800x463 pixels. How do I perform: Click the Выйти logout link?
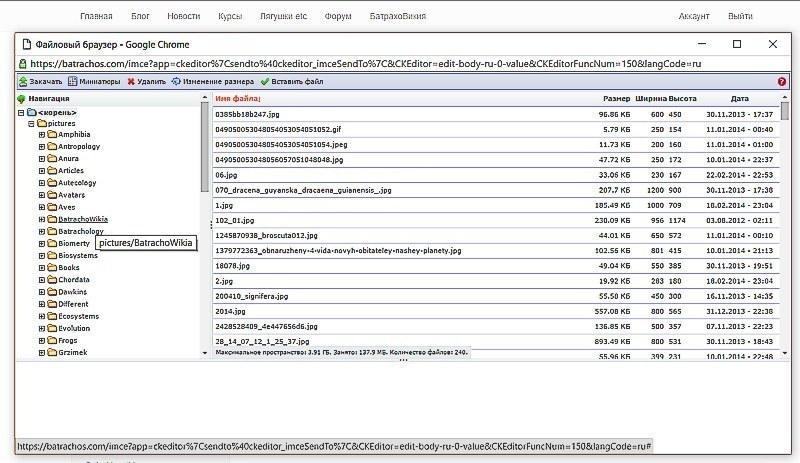740,16
